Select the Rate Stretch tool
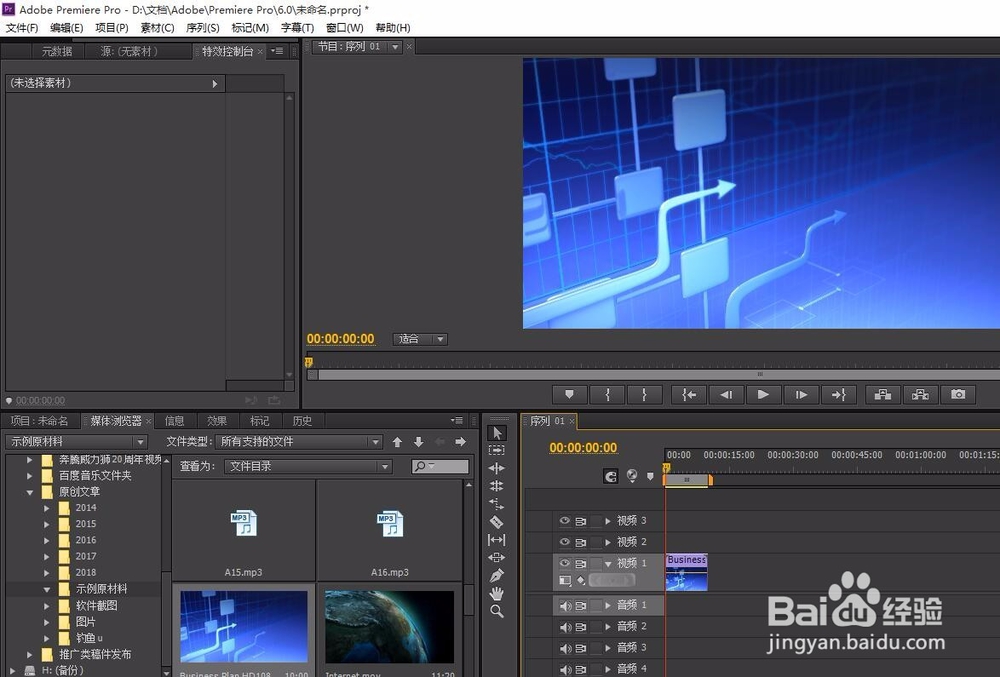1000x677 pixels. pos(497,504)
